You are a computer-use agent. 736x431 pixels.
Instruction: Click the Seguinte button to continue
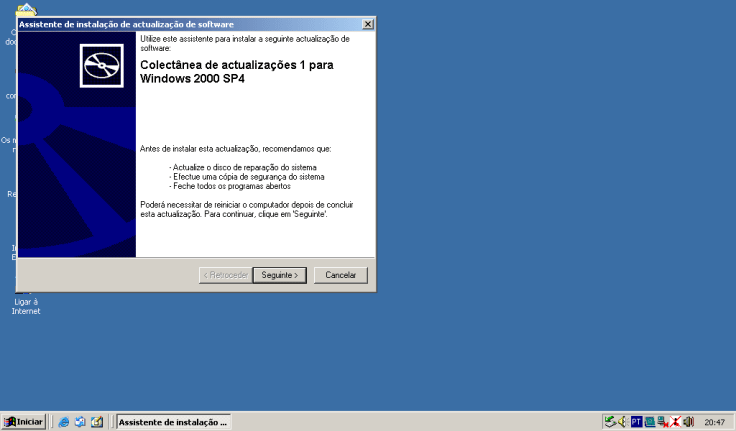(278, 275)
